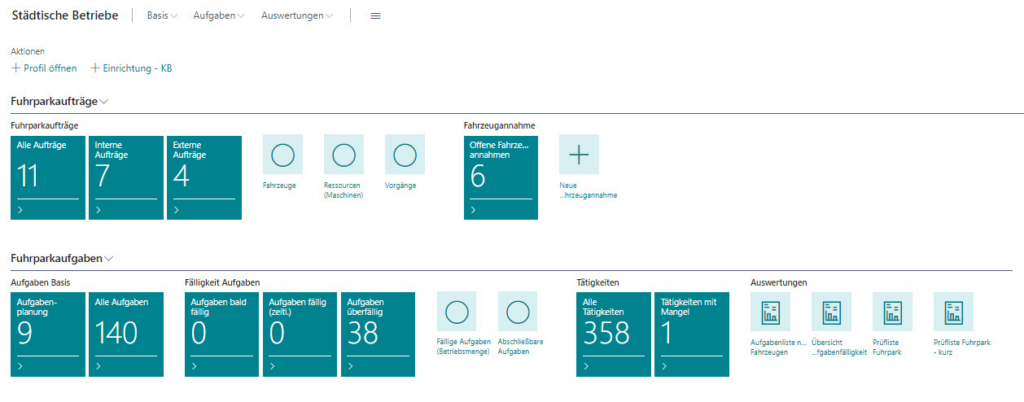The height and width of the screenshot is (402, 1024).
Task: Click the plus icon for Neue Fahrzeugannahme
Action: (x=579, y=155)
